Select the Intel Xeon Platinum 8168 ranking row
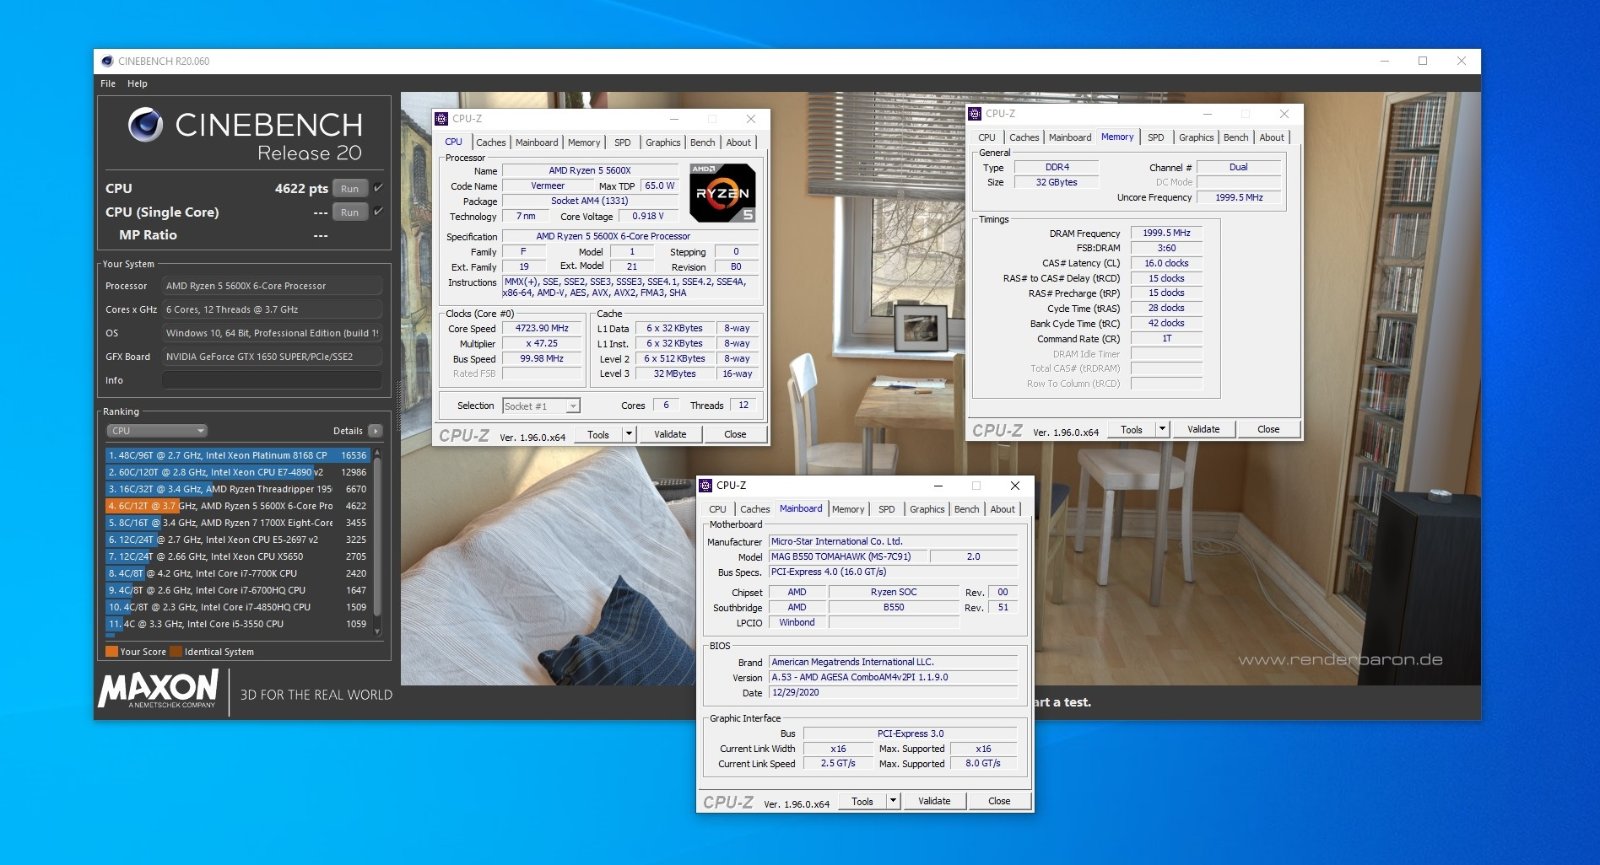Screen dimensions: 1600x865 pos(238,455)
